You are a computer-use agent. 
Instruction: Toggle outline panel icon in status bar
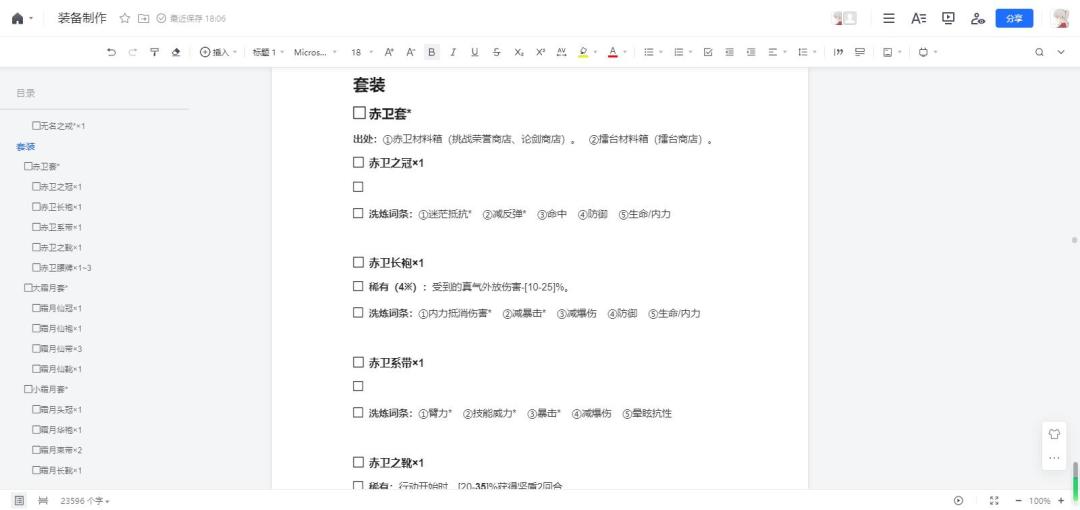(x=19, y=500)
